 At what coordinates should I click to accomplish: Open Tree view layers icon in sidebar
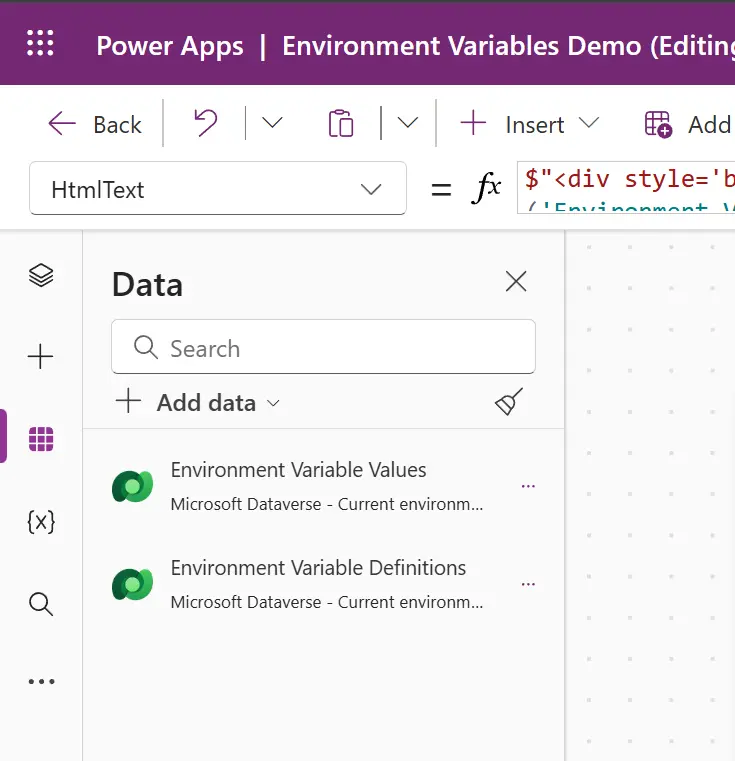[x=41, y=275]
